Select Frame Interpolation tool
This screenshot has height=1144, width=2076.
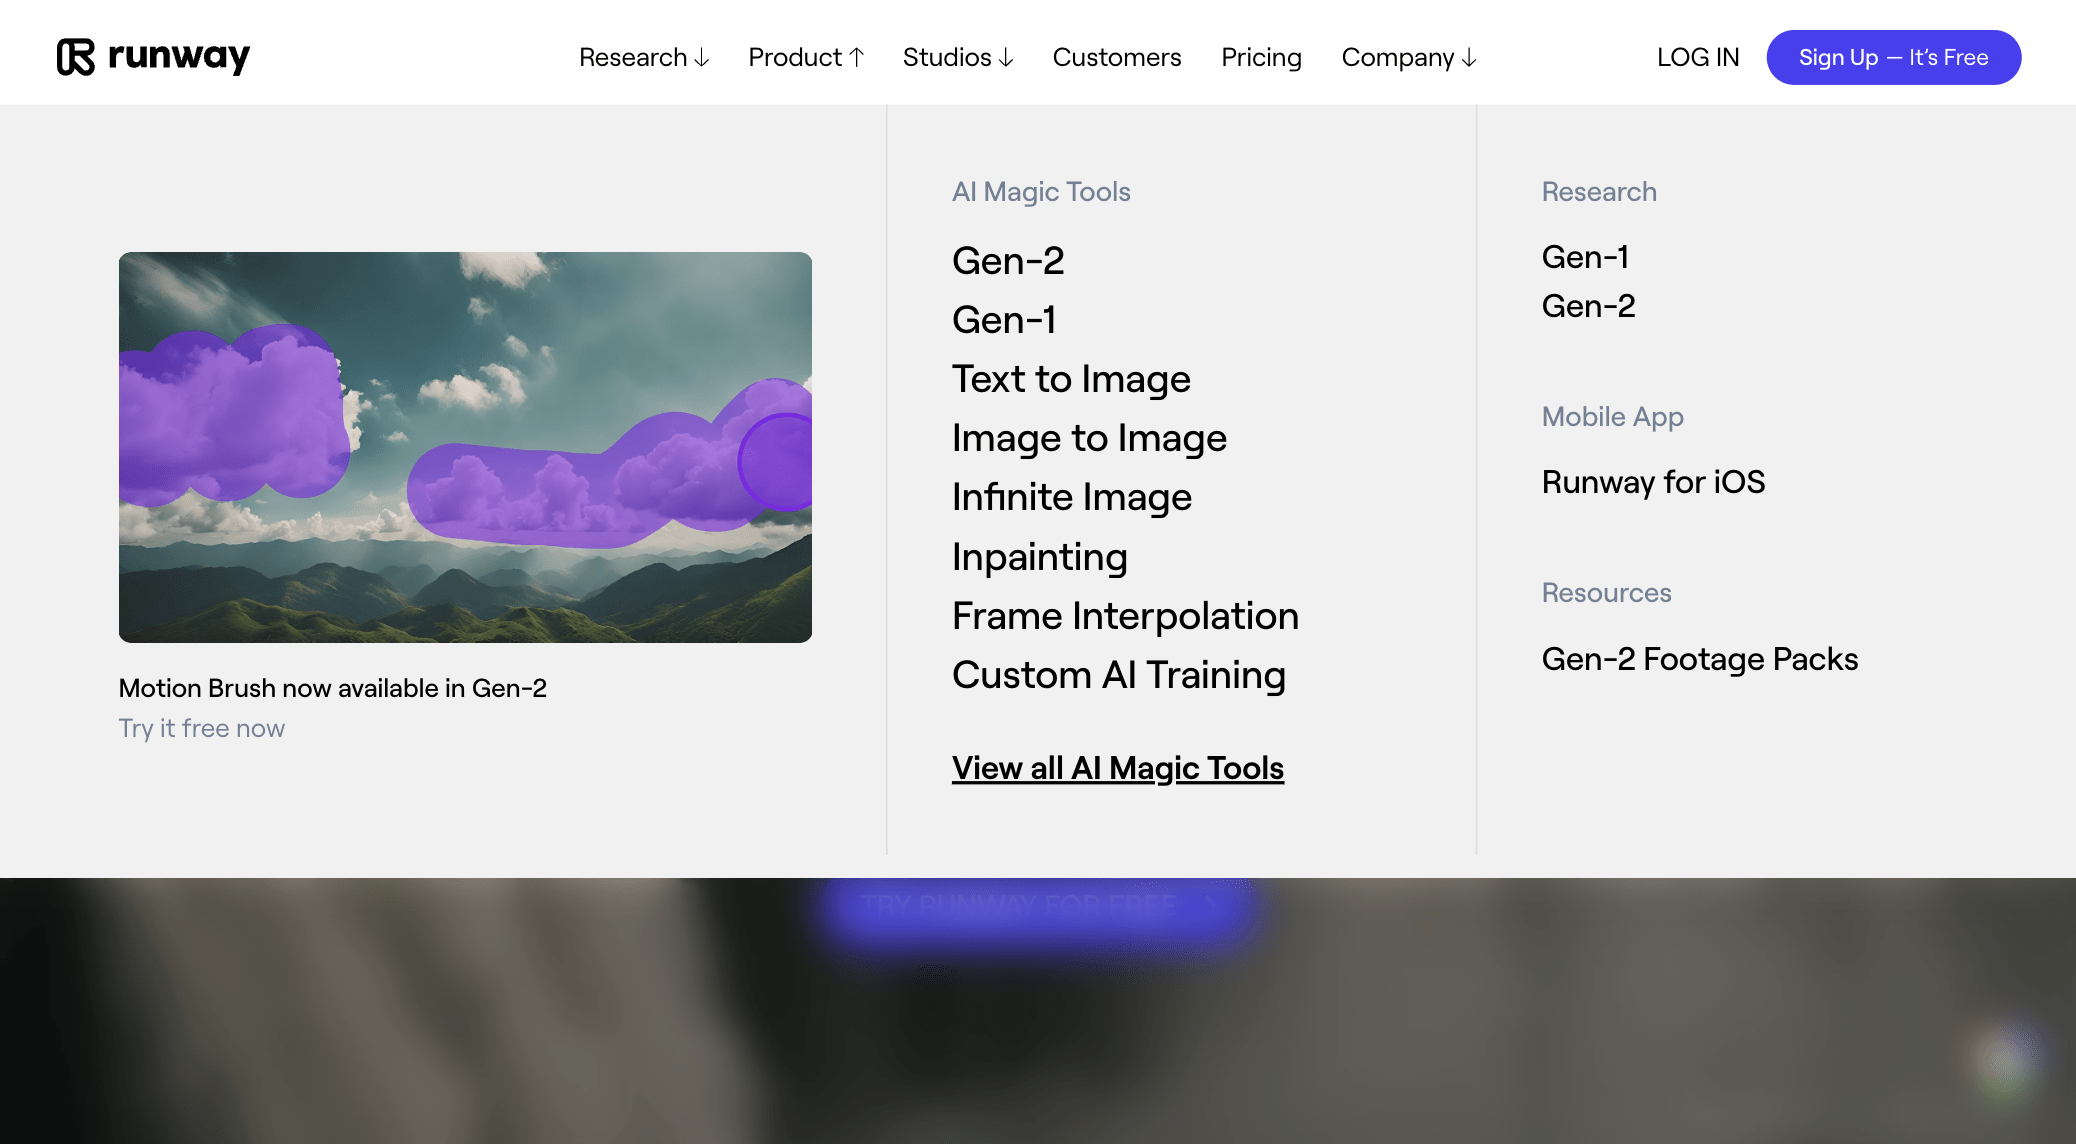coord(1125,616)
